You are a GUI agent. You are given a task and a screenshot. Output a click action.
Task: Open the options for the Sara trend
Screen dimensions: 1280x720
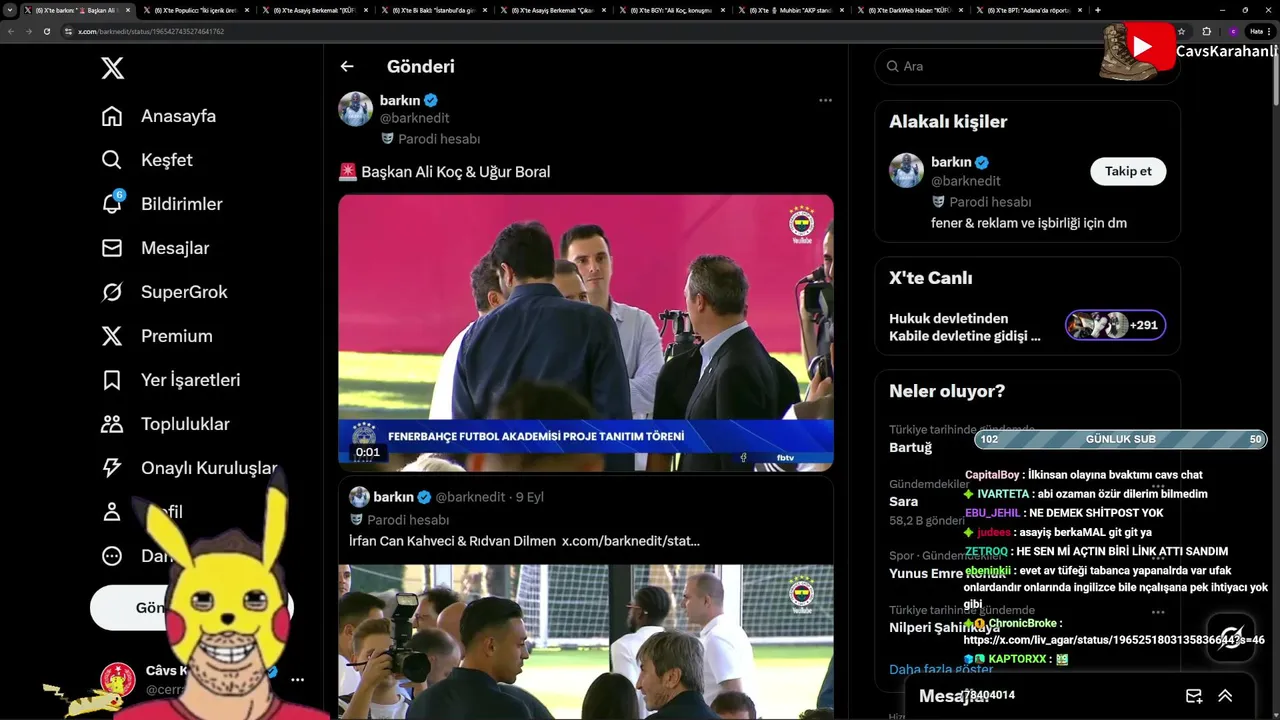(1157, 486)
